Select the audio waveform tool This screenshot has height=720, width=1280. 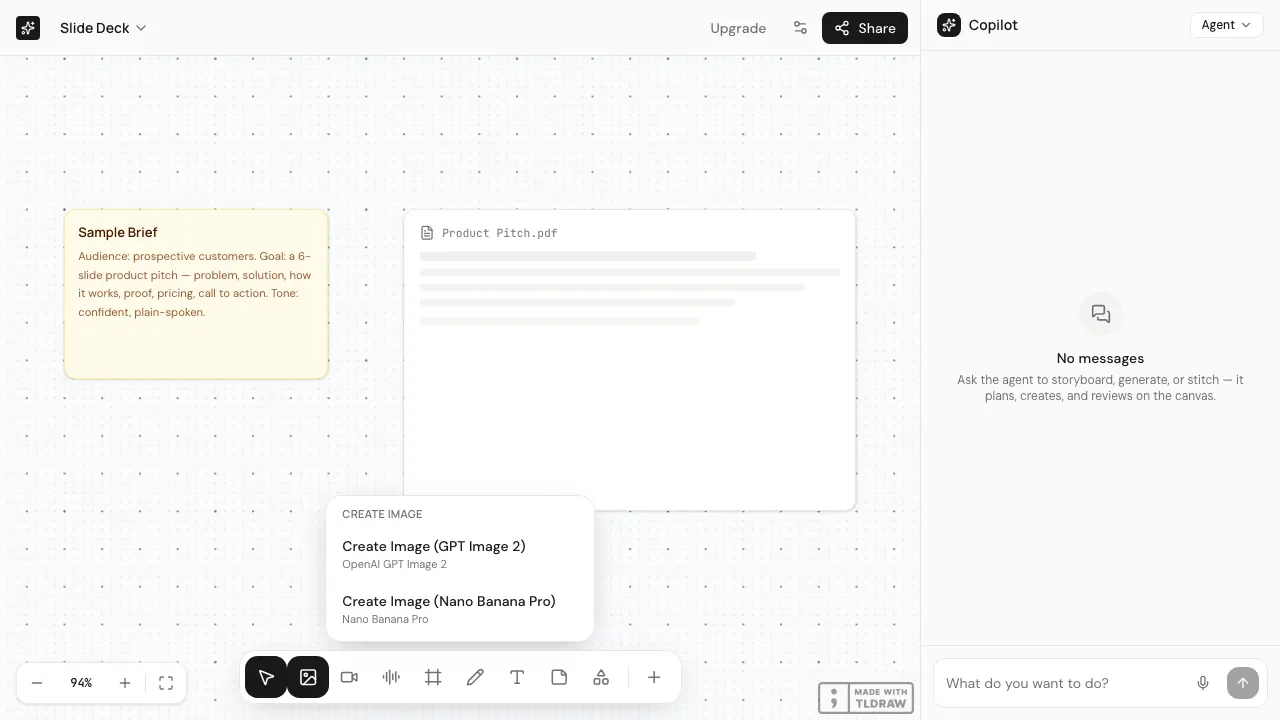pyautogui.click(x=391, y=677)
